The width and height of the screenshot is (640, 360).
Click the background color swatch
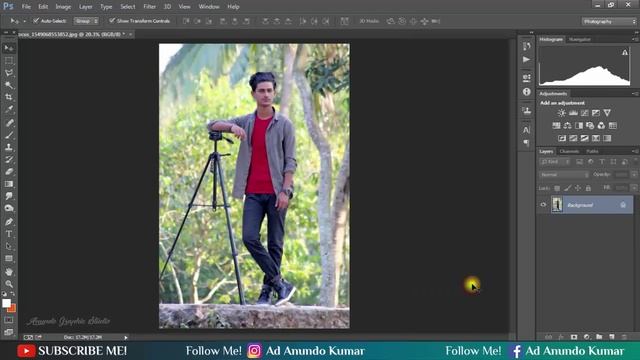(12, 308)
